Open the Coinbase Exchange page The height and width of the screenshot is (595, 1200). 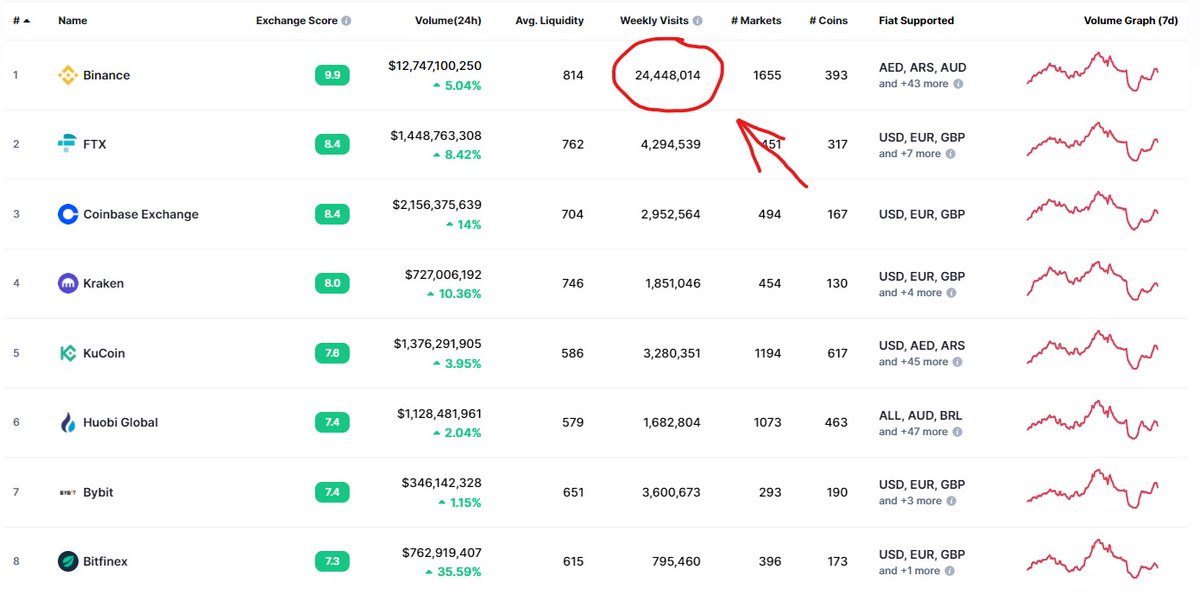pyautogui.click(x=141, y=214)
